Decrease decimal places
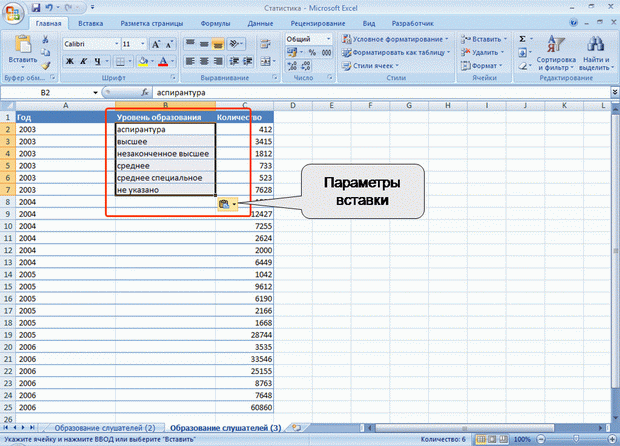The width and height of the screenshot is (620, 446). (x=306, y=66)
